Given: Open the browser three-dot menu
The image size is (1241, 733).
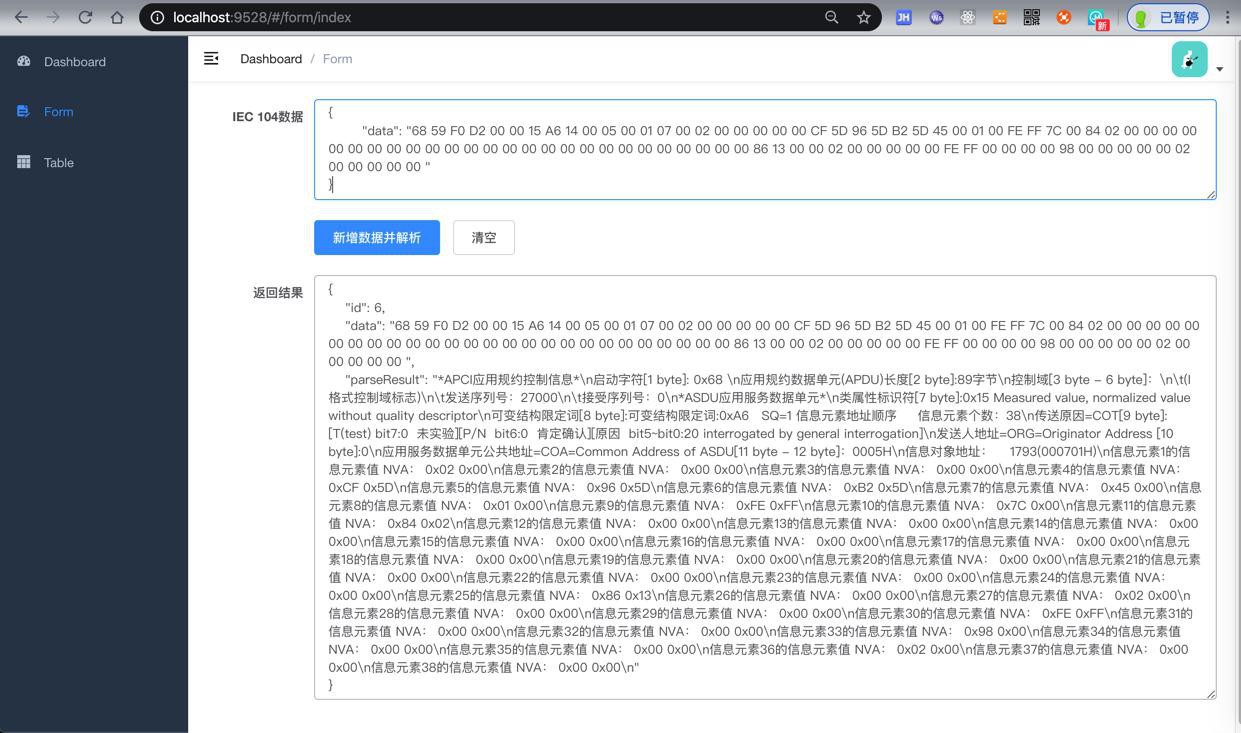Looking at the screenshot, I should coord(1227,17).
